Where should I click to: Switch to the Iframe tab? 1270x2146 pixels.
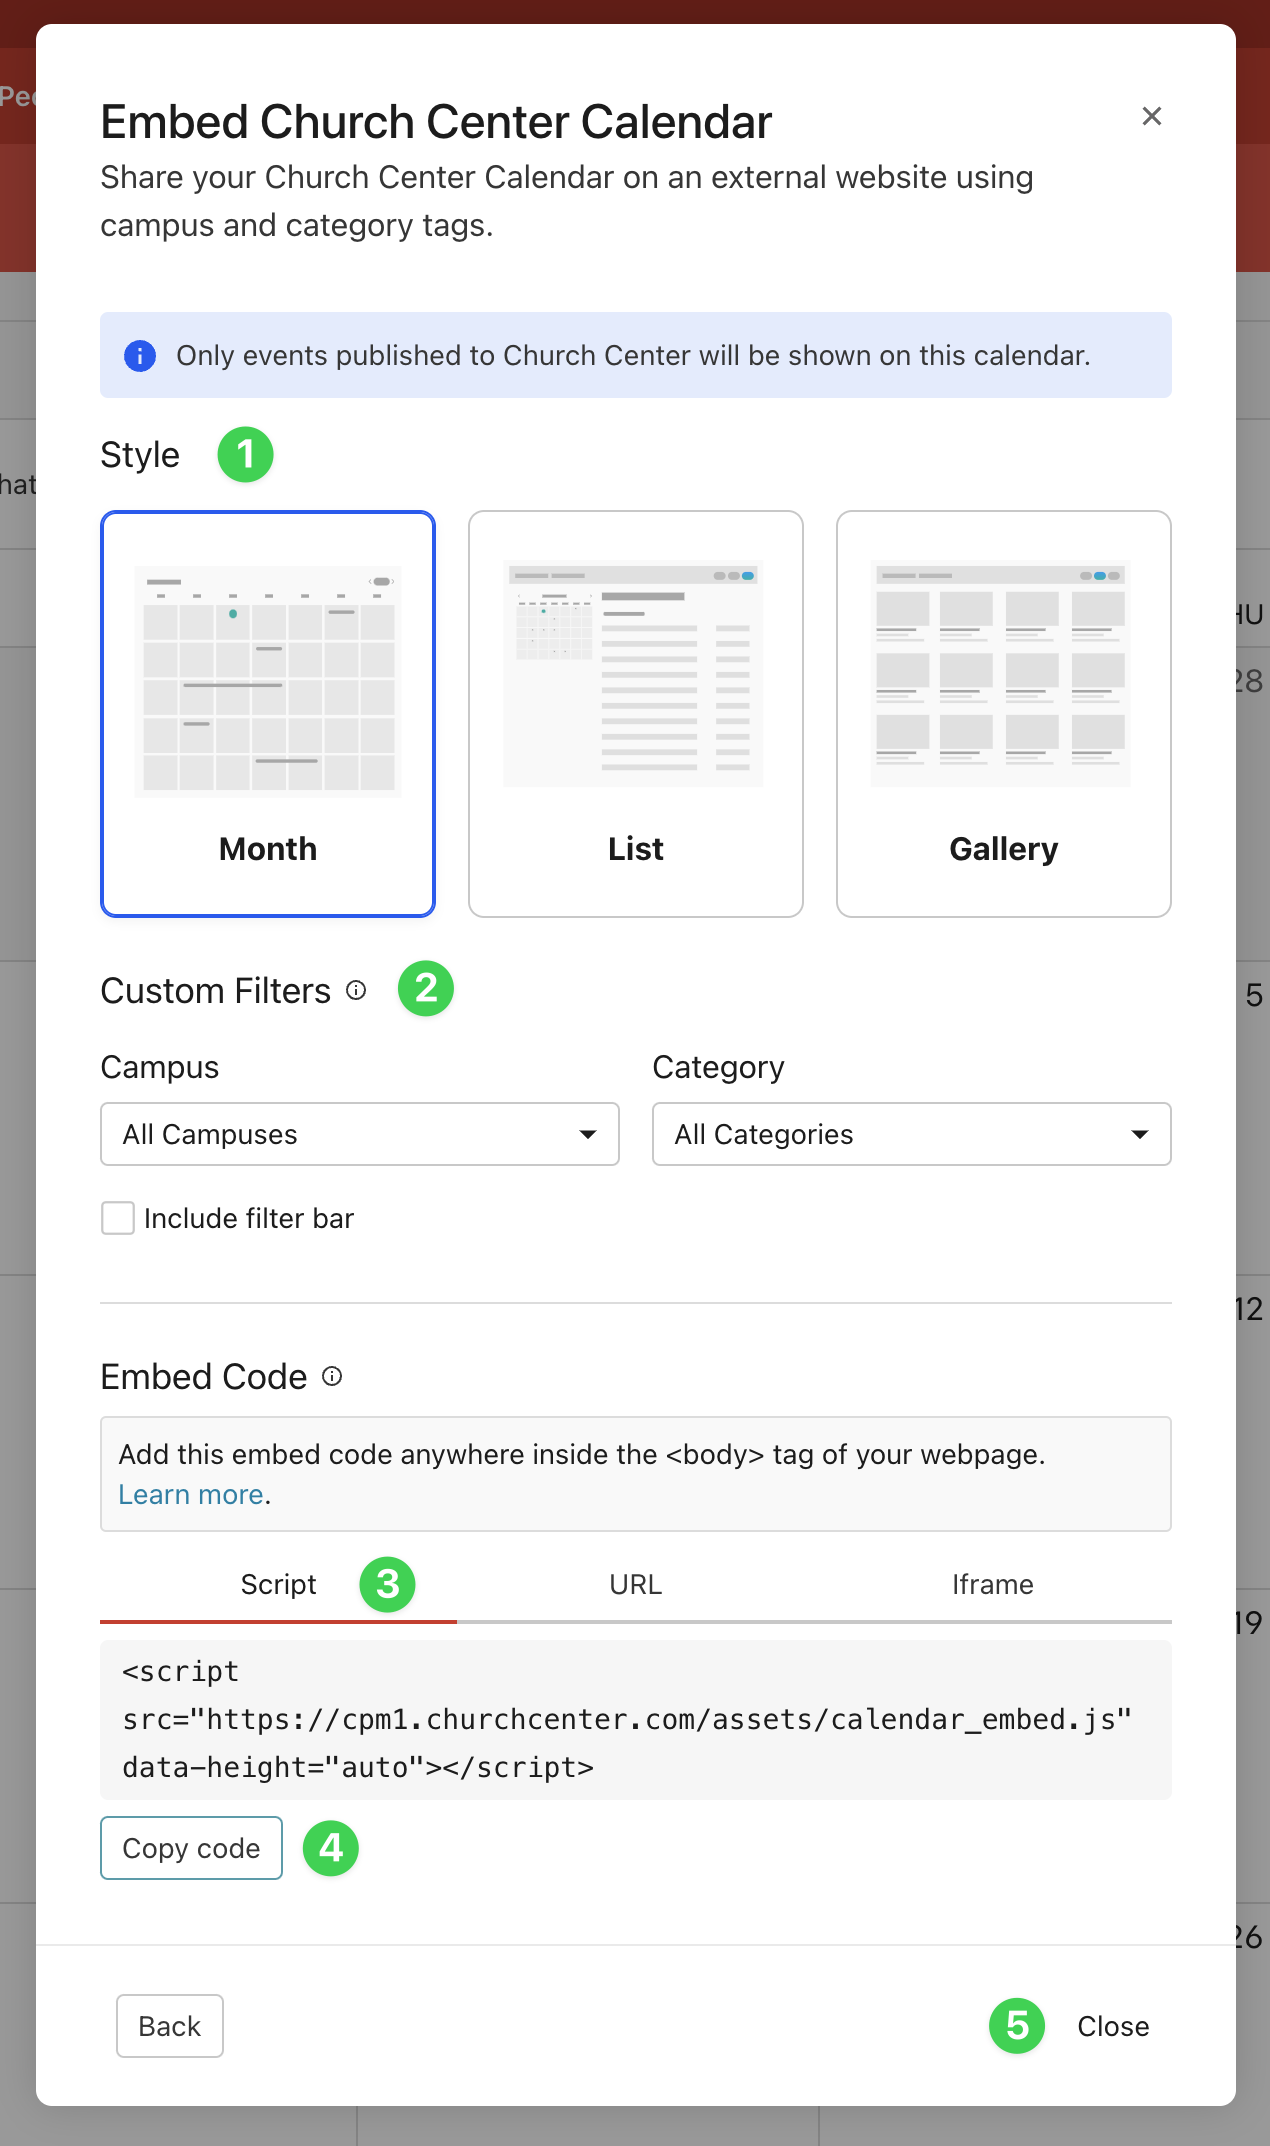(992, 1584)
